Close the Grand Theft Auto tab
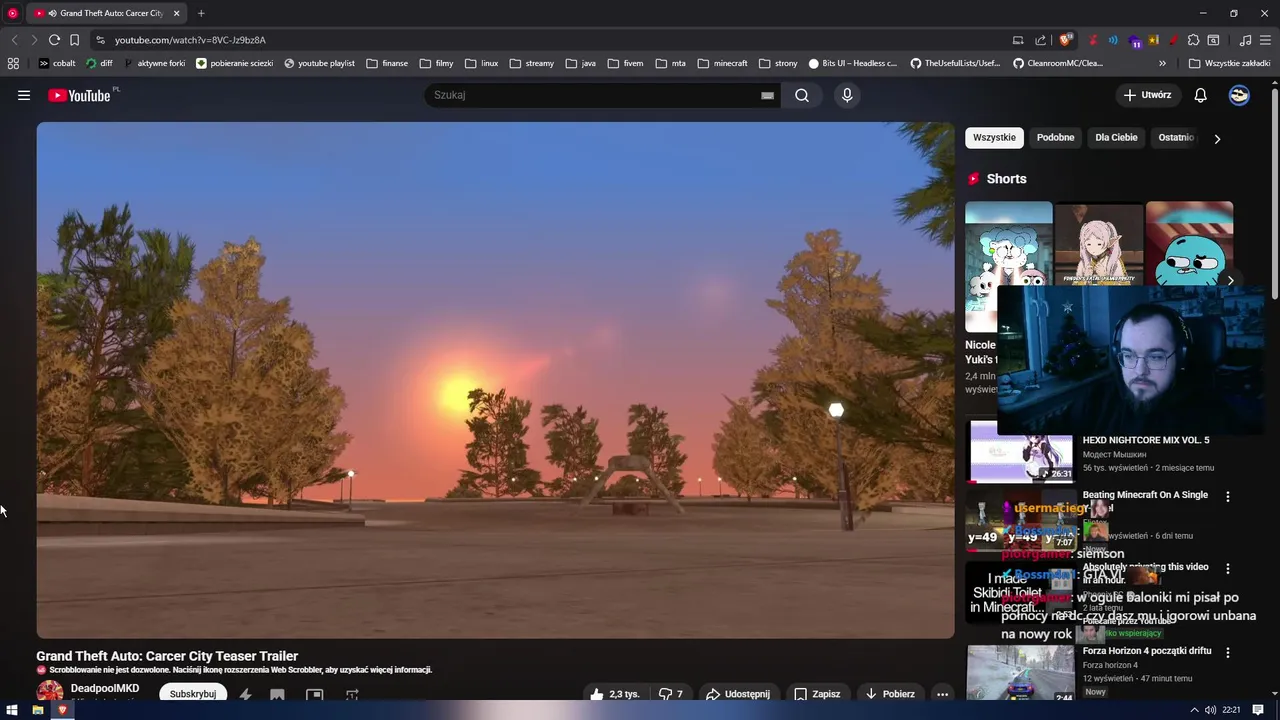The image size is (1280, 720). (x=177, y=13)
